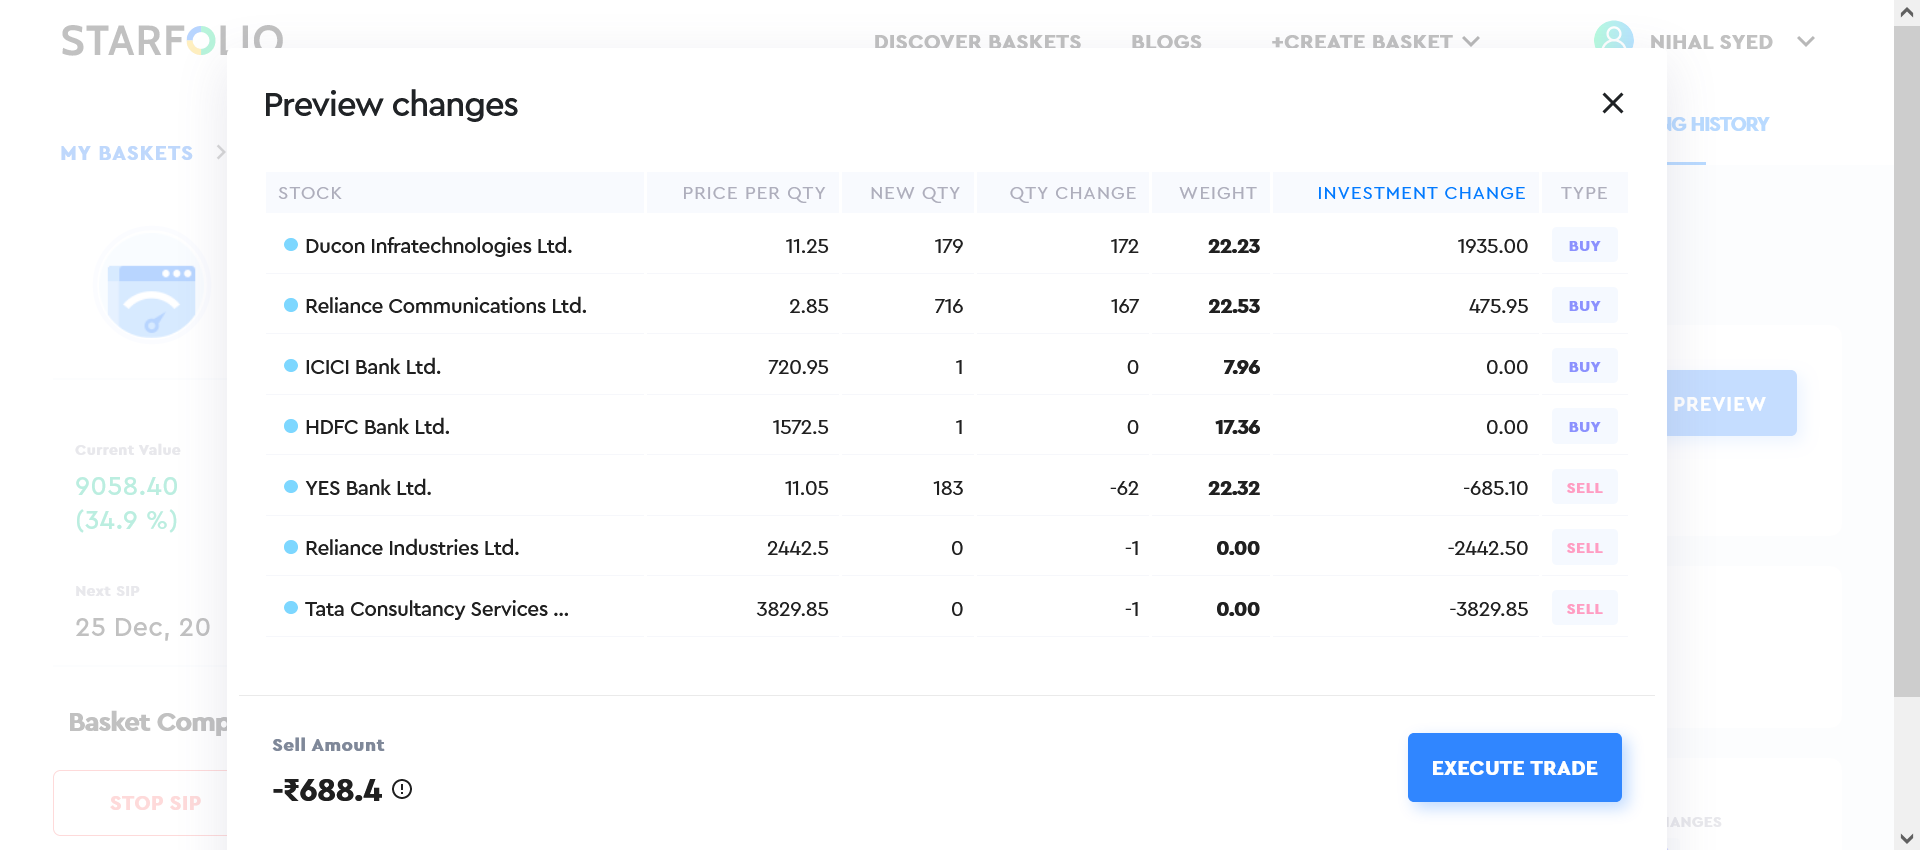Click the blue dot beside HDFC Bank
The width and height of the screenshot is (1920, 850).
point(291,426)
